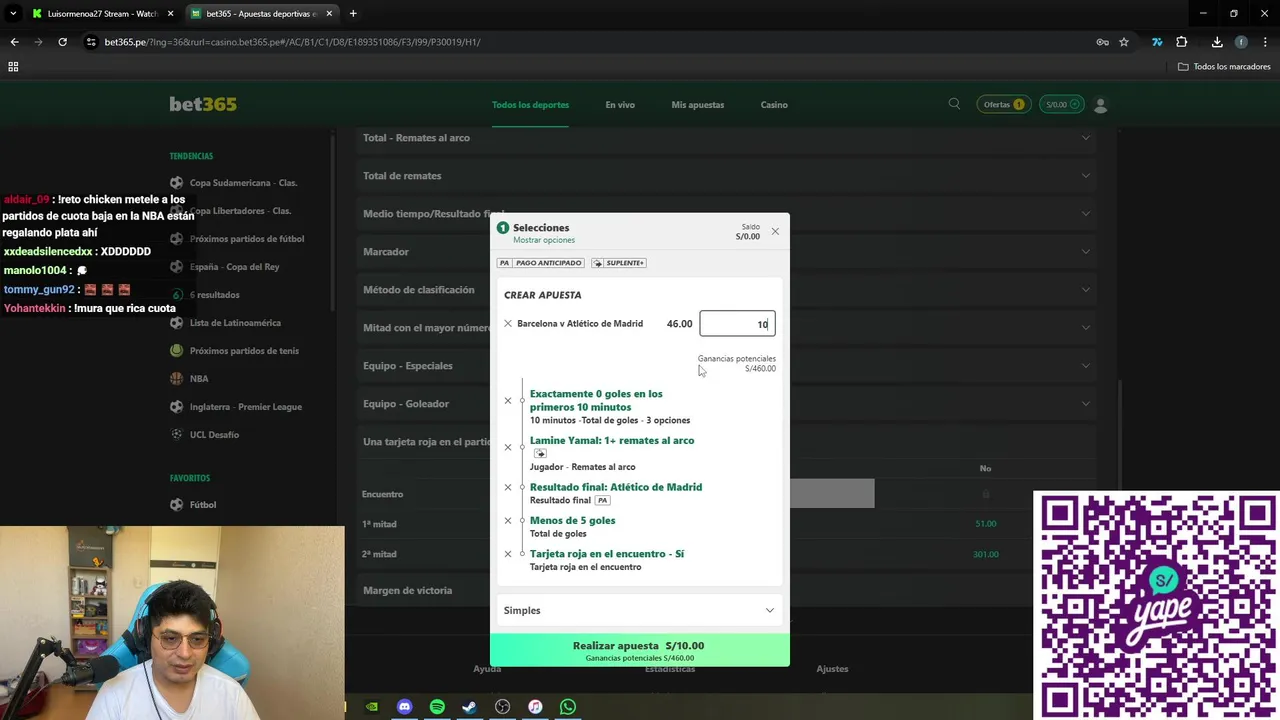Go back with the browser arrow
Image resolution: width=1280 pixels, height=720 pixels.
tap(14, 42)
